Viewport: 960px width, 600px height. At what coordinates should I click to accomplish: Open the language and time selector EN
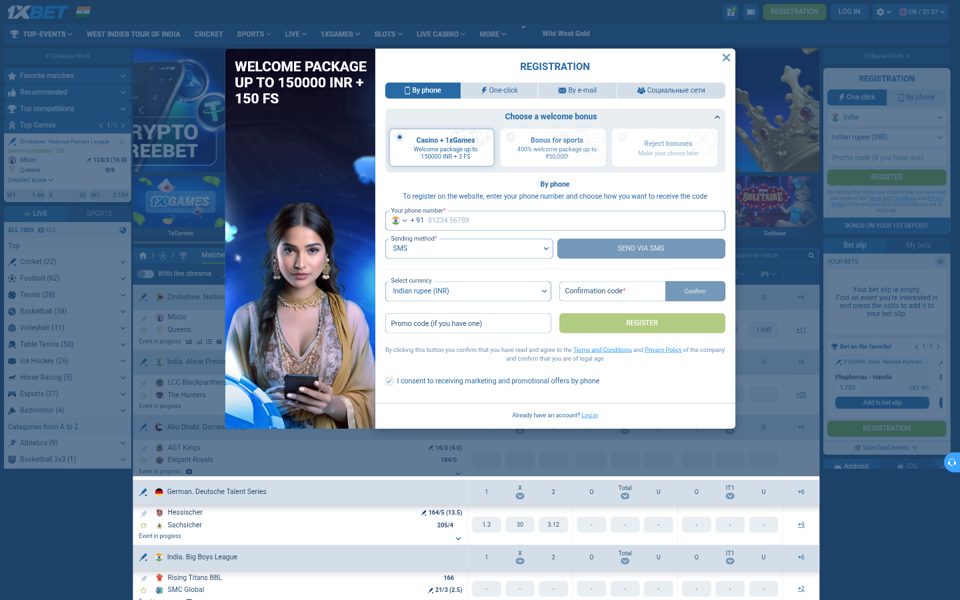(922, 12)
